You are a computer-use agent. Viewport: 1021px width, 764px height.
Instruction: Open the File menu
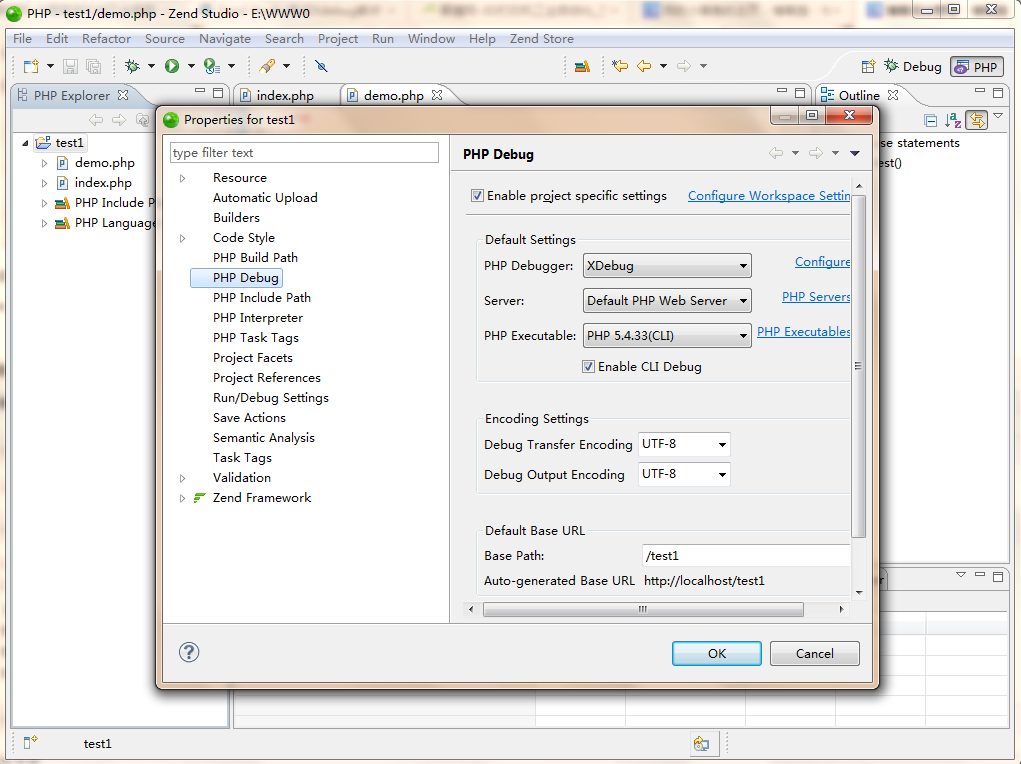coord(22,38)
